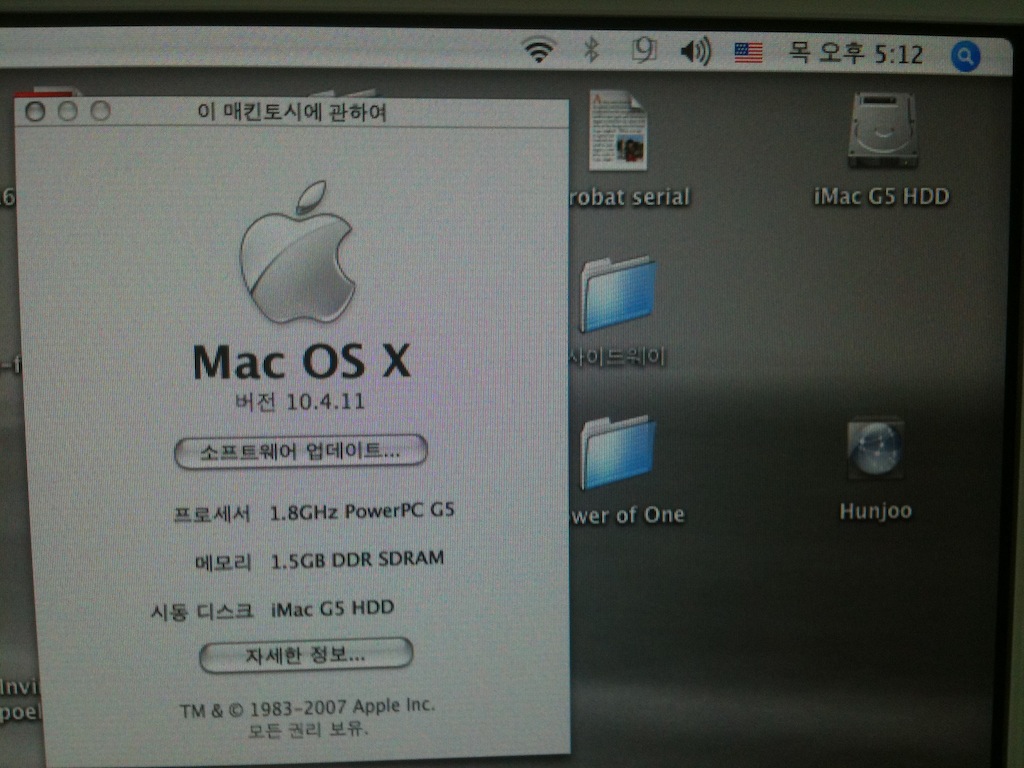The height and width of the screenshot is (768, 1024).
Task: Select the iMac G5 HDD drive icon
Action: click(882, 131)
